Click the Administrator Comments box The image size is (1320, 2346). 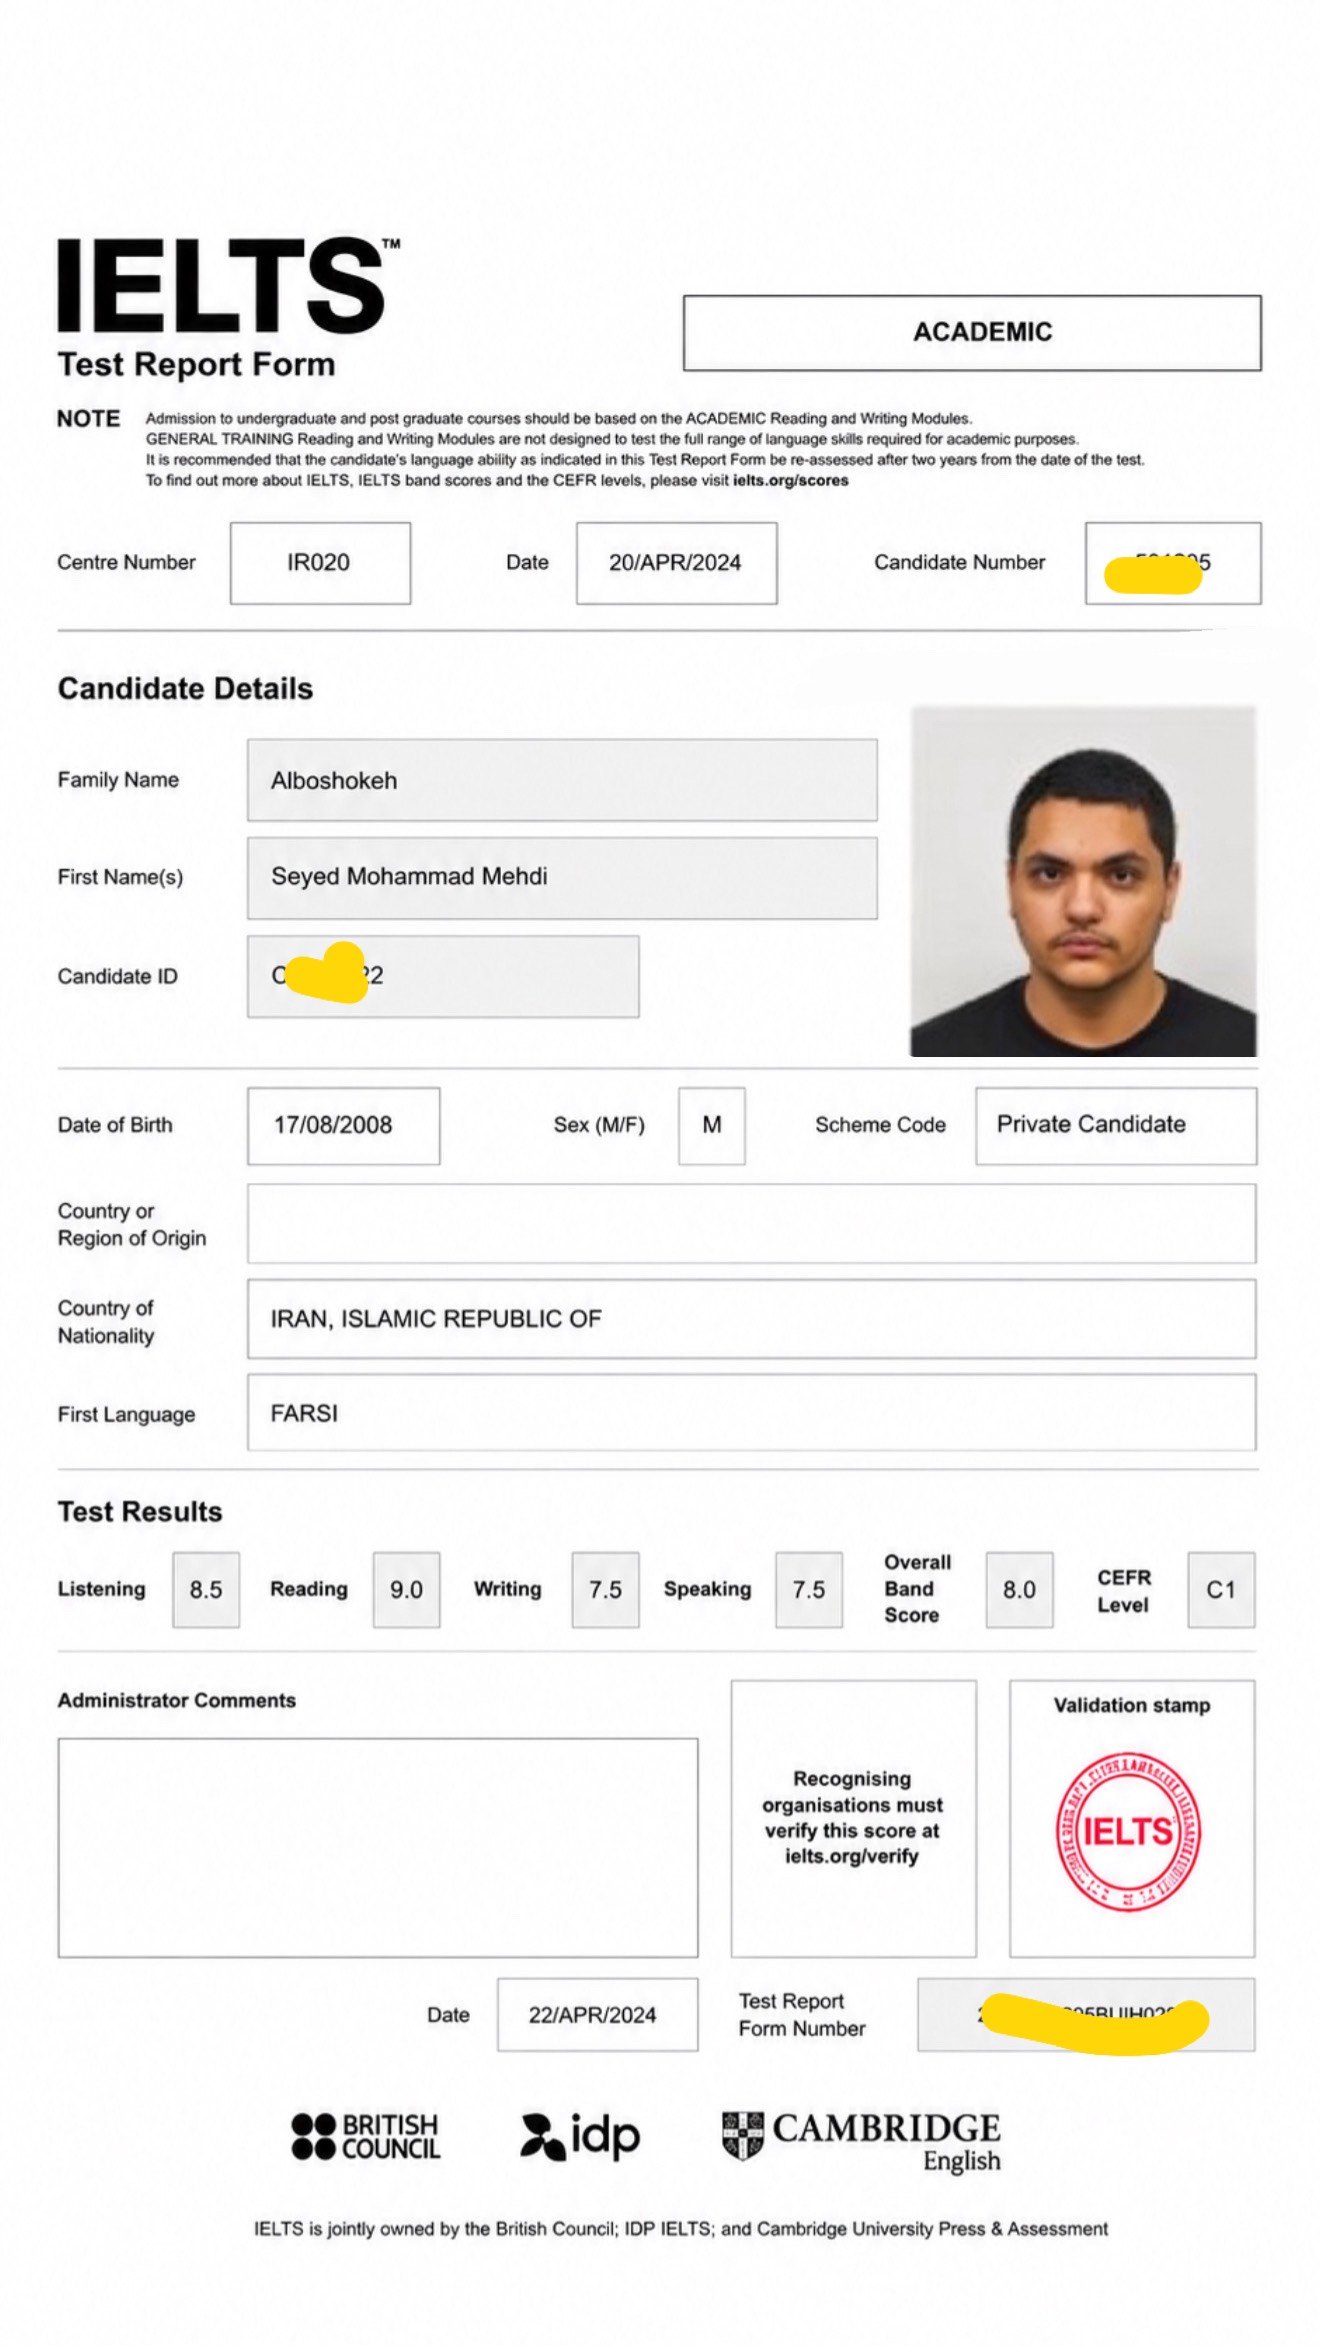pos(378,1848)
